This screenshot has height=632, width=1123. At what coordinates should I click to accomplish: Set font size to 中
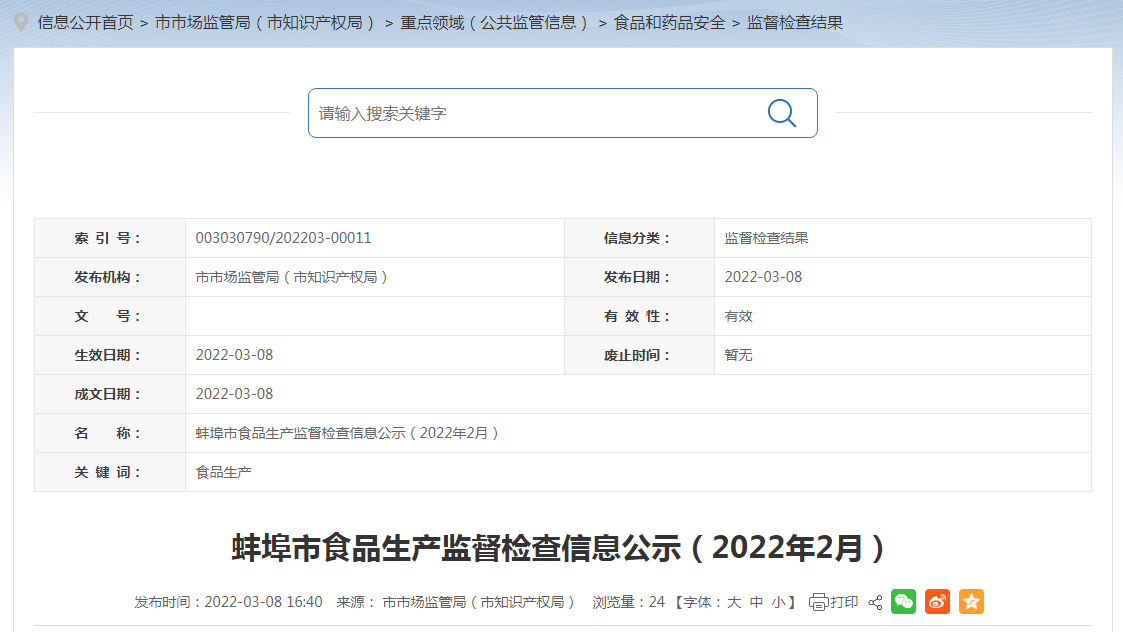(x=756, y=603)
